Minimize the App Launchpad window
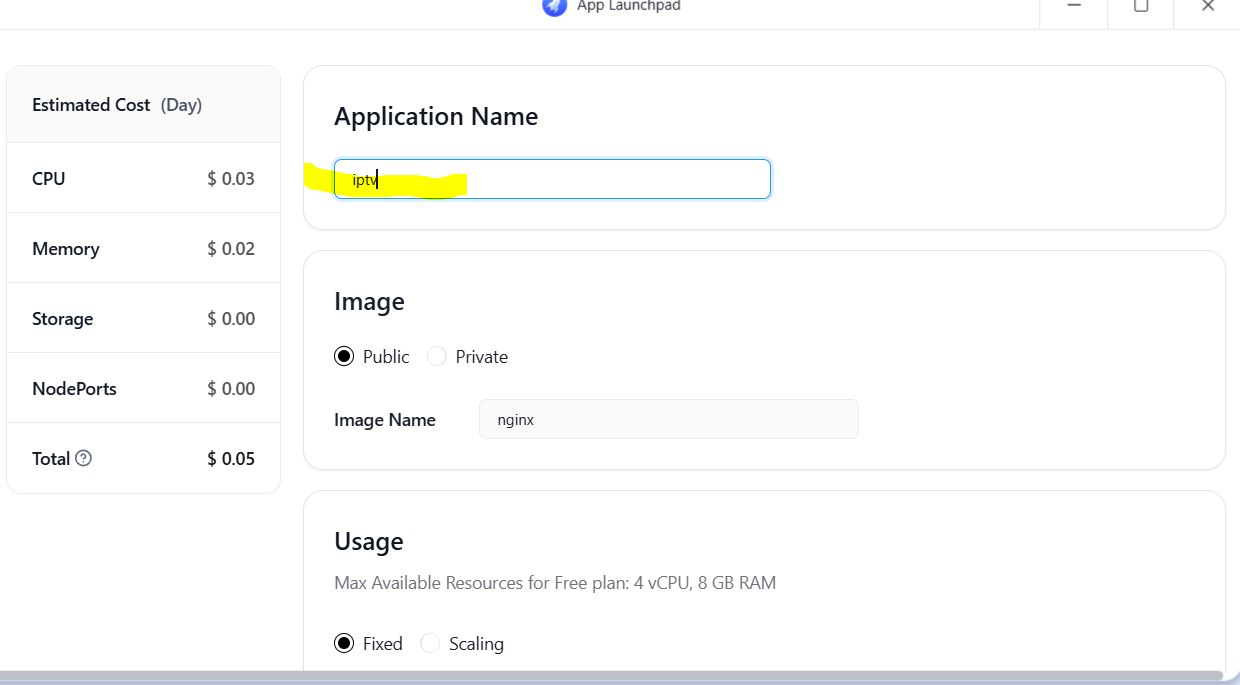 click(1074, 6)
